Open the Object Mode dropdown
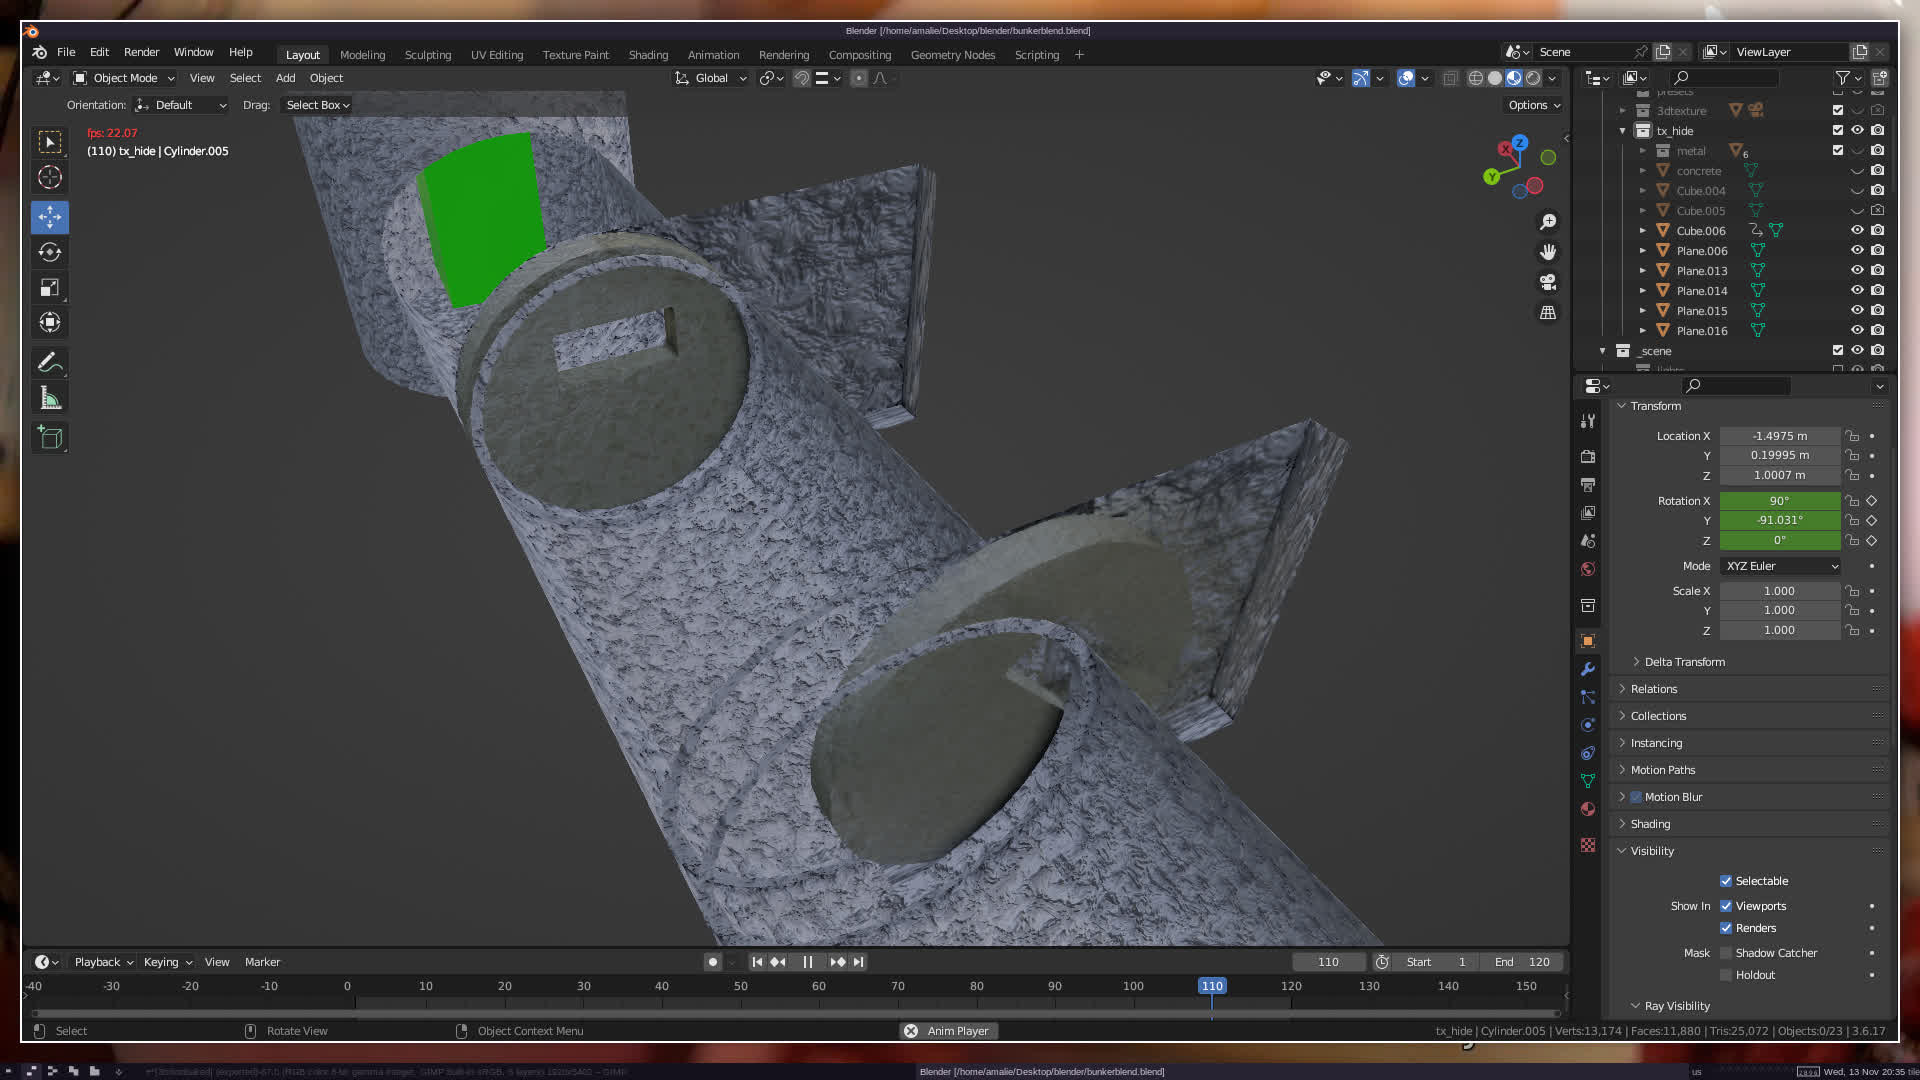The height and width of the screenshot is (1080, 1920). pyautogui.click(x=124, y=78)
